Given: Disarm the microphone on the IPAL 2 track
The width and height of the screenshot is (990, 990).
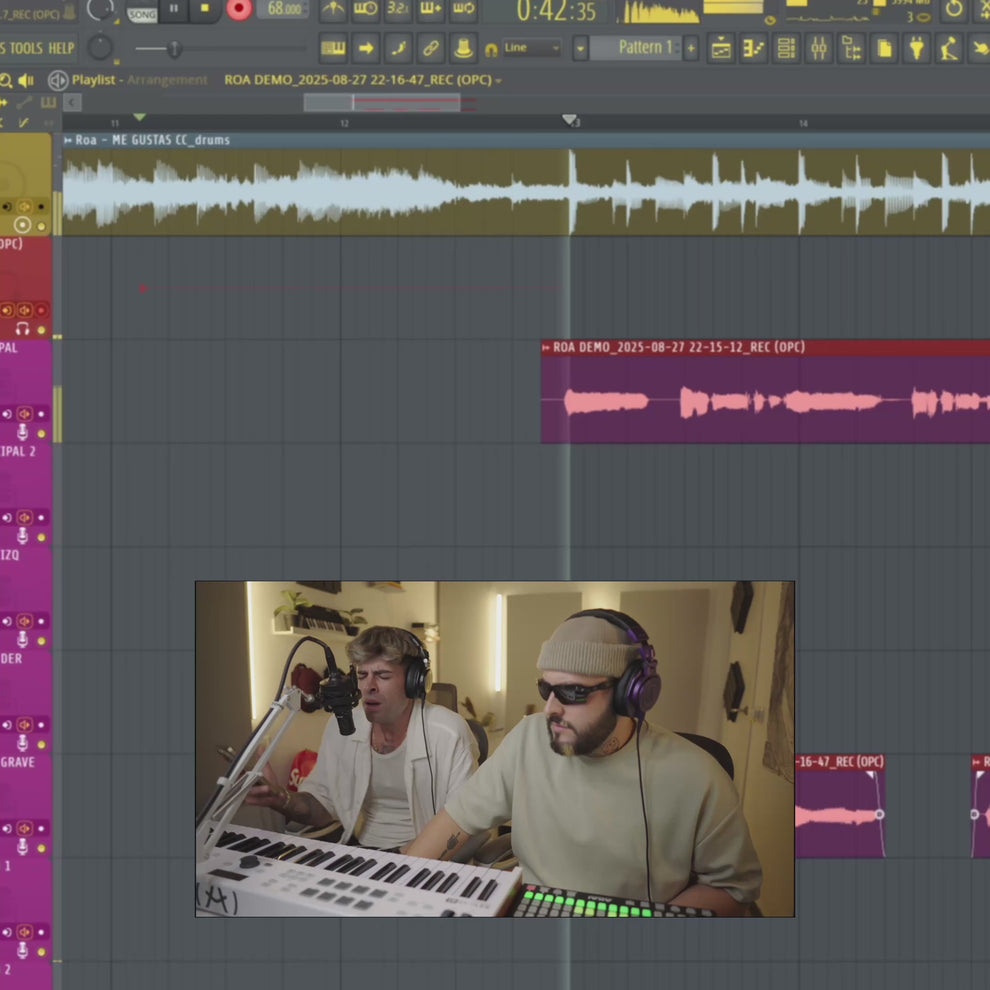Looking at the screenshot, I should coord(23,537).
